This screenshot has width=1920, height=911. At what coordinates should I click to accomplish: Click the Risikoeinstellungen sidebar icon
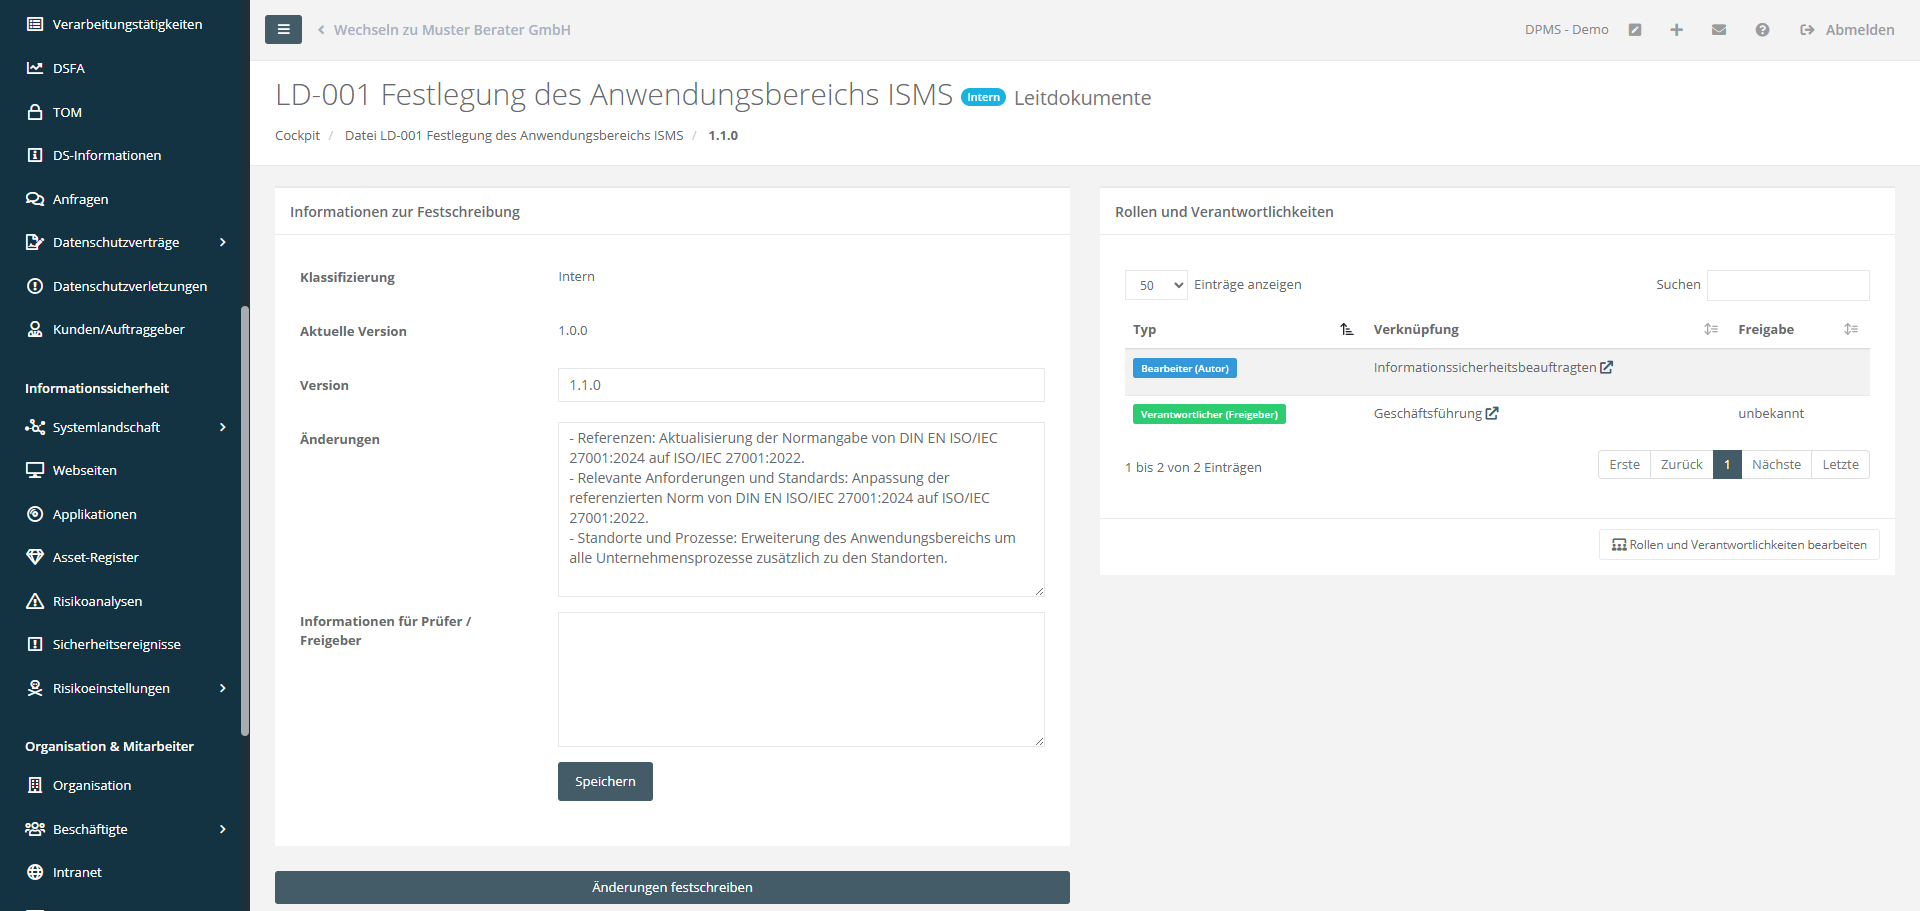35,688
